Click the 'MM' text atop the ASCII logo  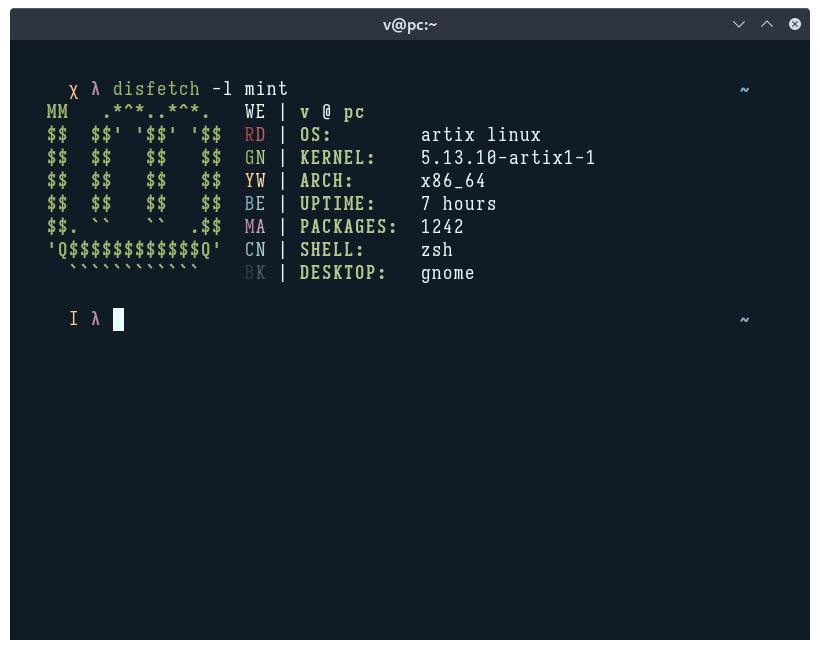57,112
